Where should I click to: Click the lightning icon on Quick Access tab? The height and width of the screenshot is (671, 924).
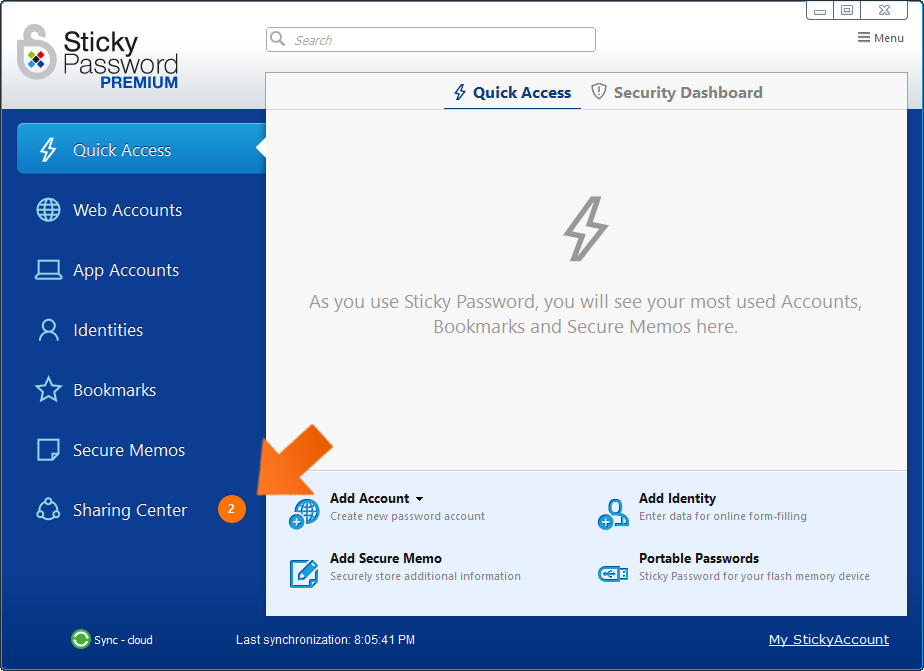(460, 92)
